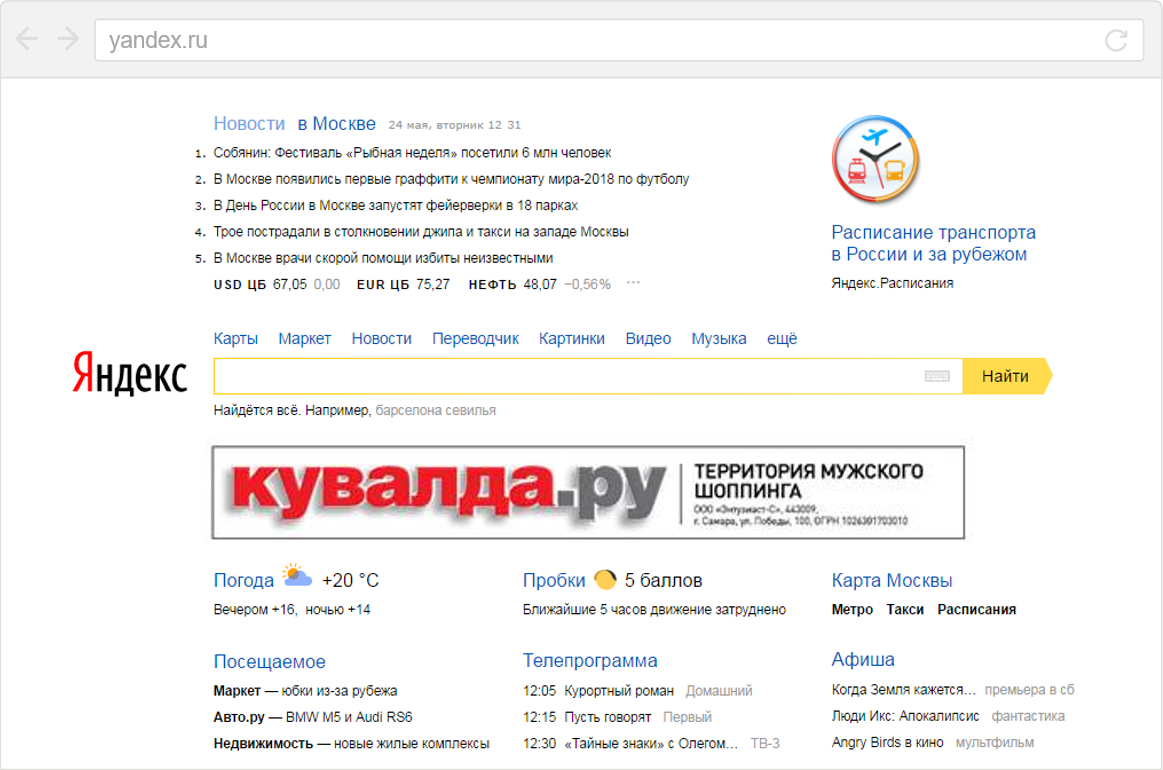Open the Маркет service tab
The height and width of the screenshot is (770, 1163).
coord(305,339)
